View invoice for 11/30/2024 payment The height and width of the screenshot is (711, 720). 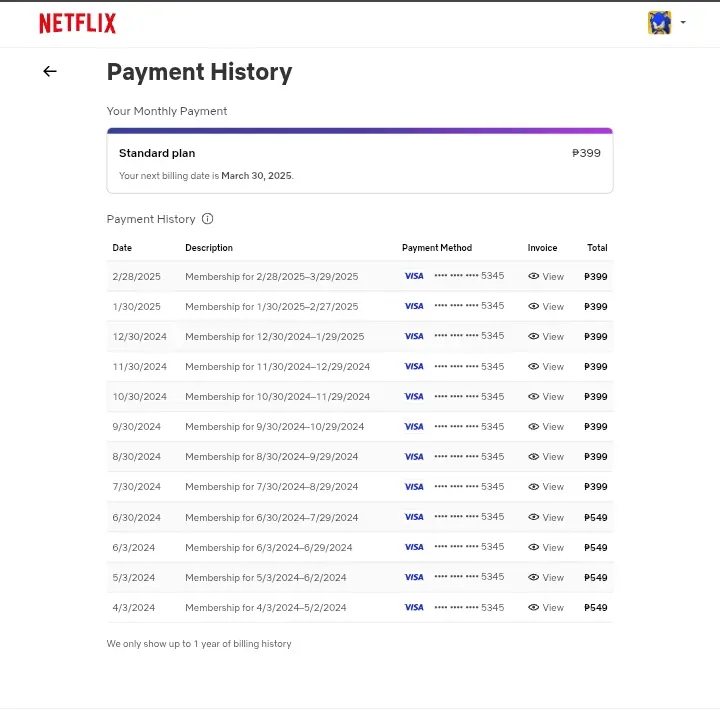546,367
